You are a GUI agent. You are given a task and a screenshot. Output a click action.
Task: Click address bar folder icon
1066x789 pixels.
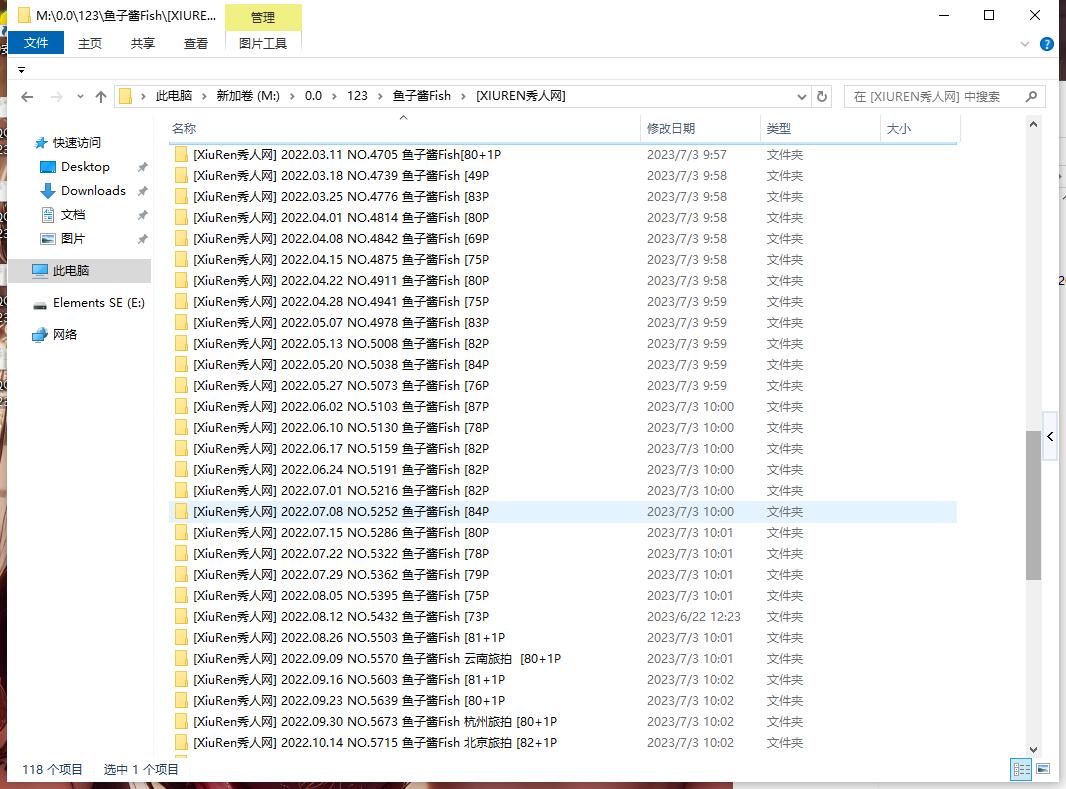[126, 97]
